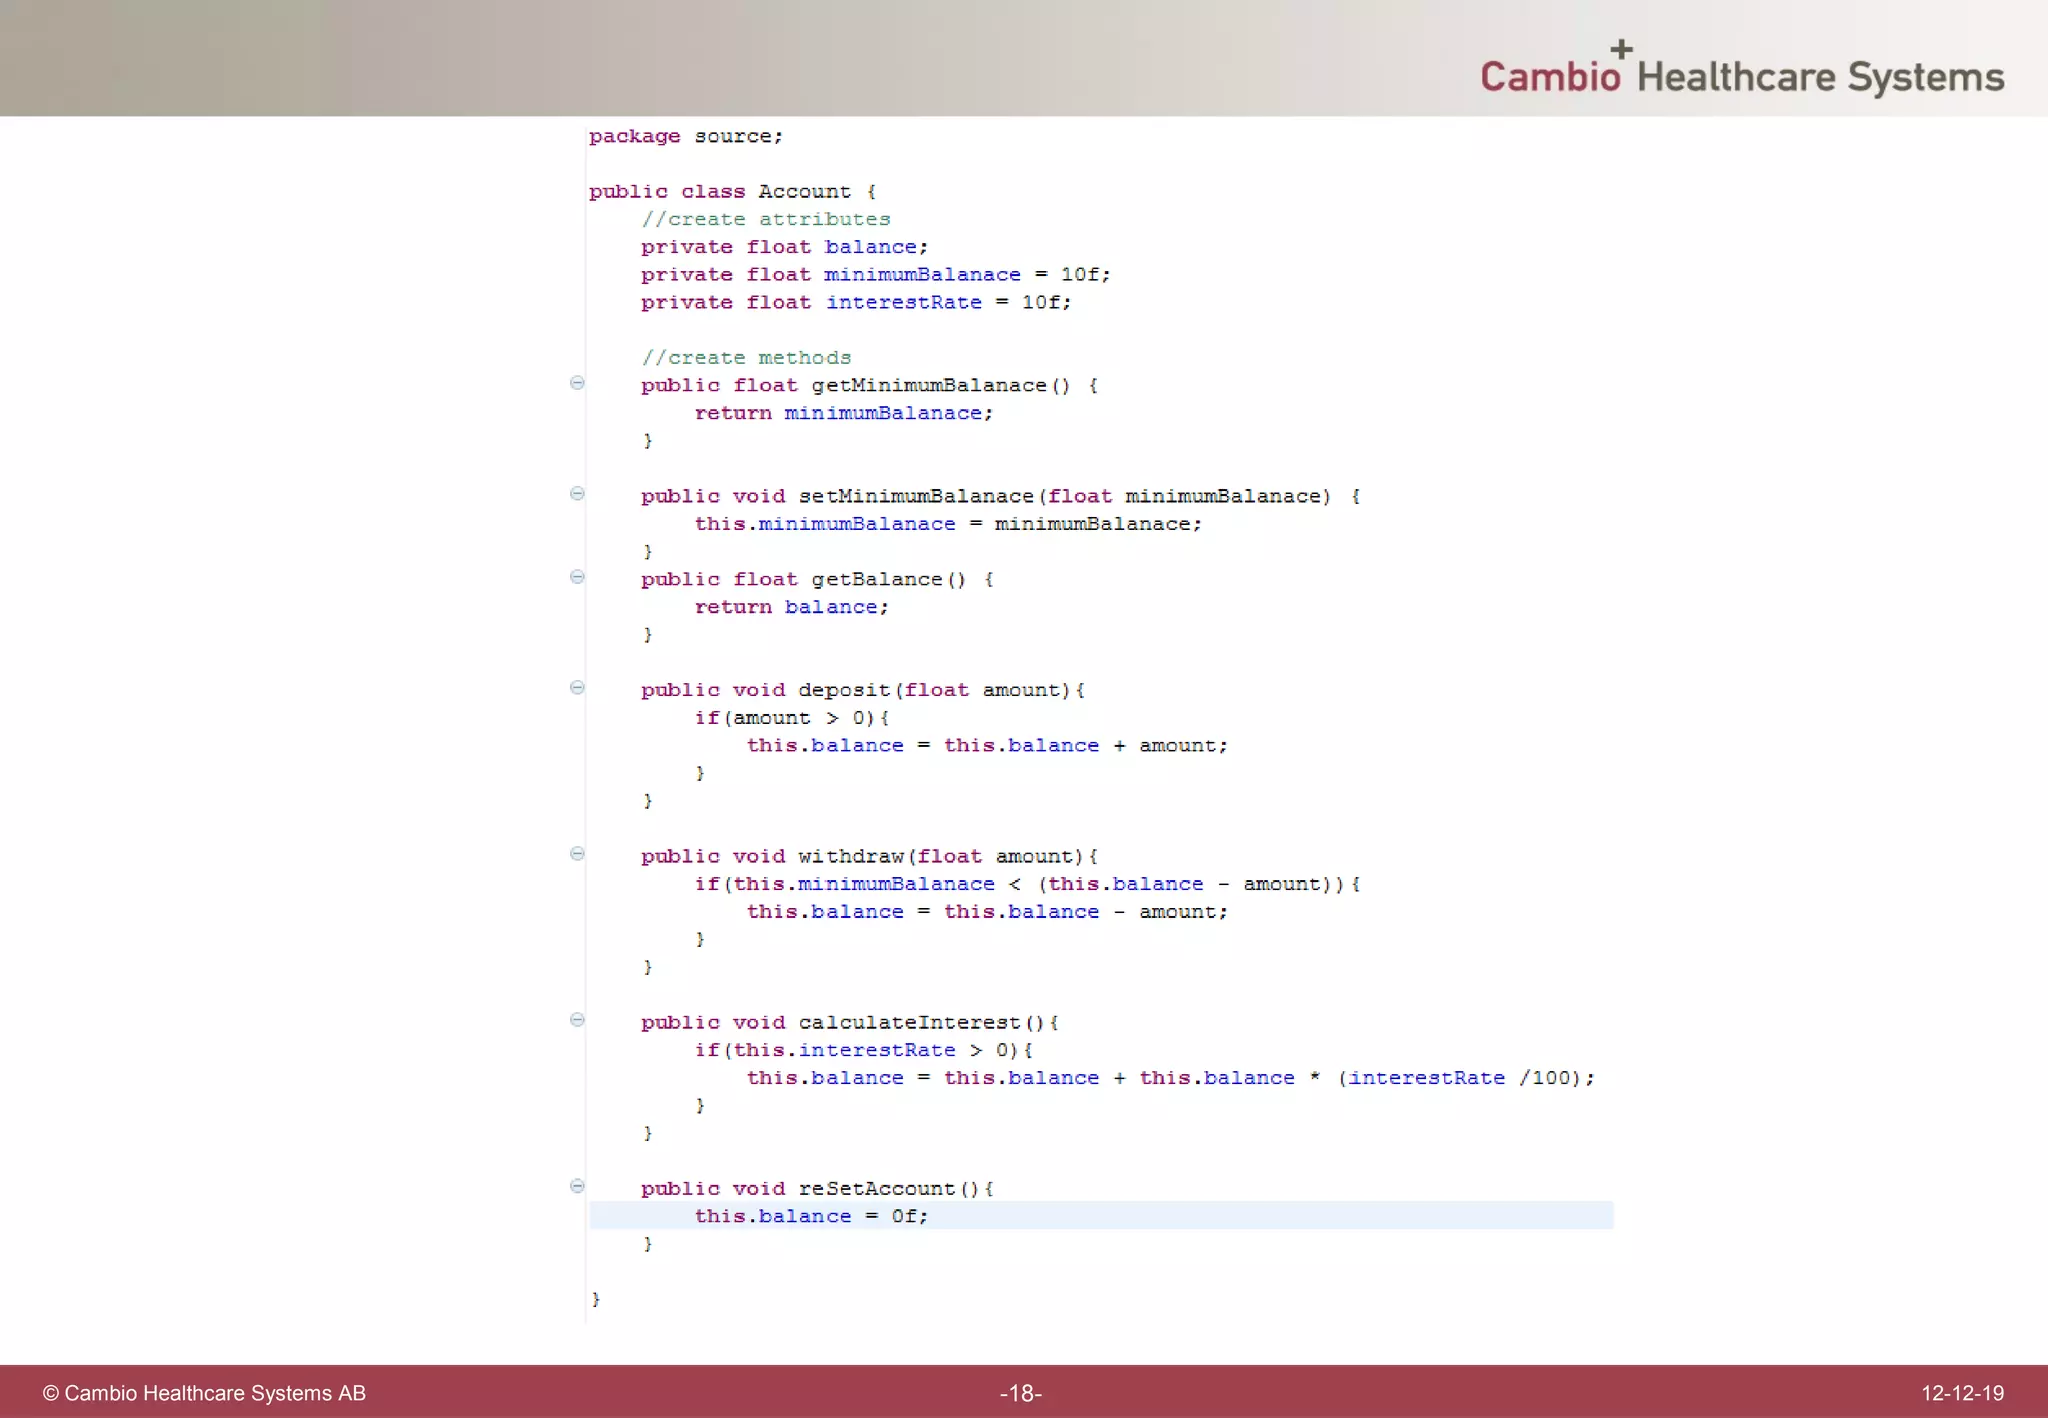This screenshot has width=2048, height=1418.
Task: Click on Account class name
Action: 803,191
